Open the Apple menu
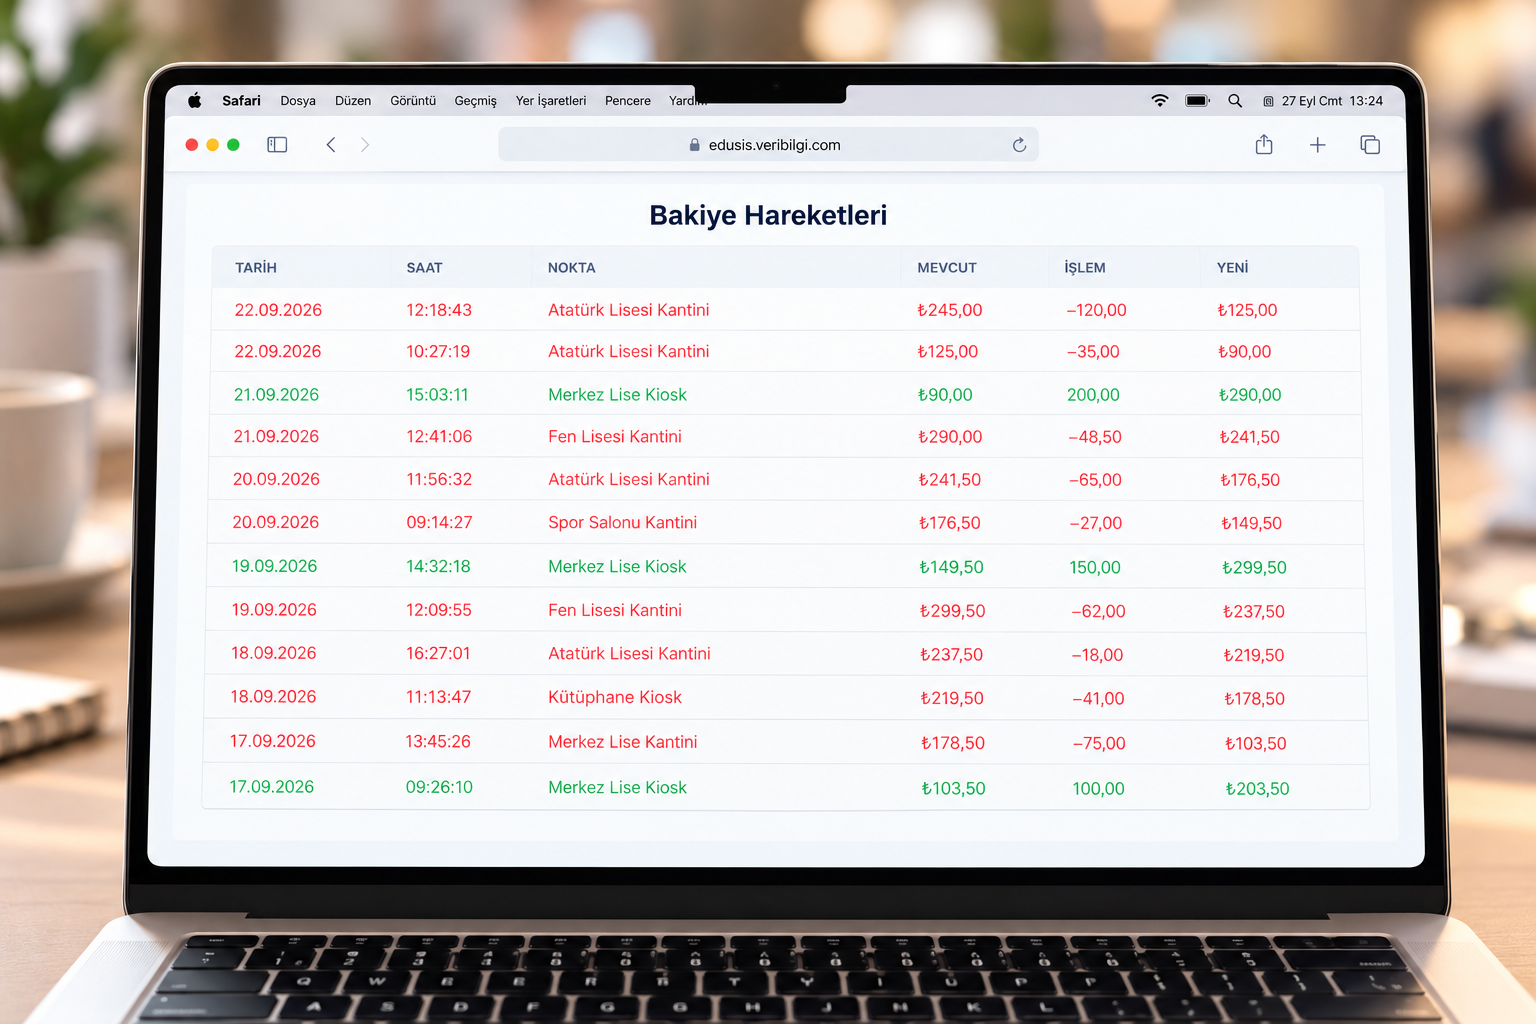1536x1024 pixels. [x=195, y=100]
